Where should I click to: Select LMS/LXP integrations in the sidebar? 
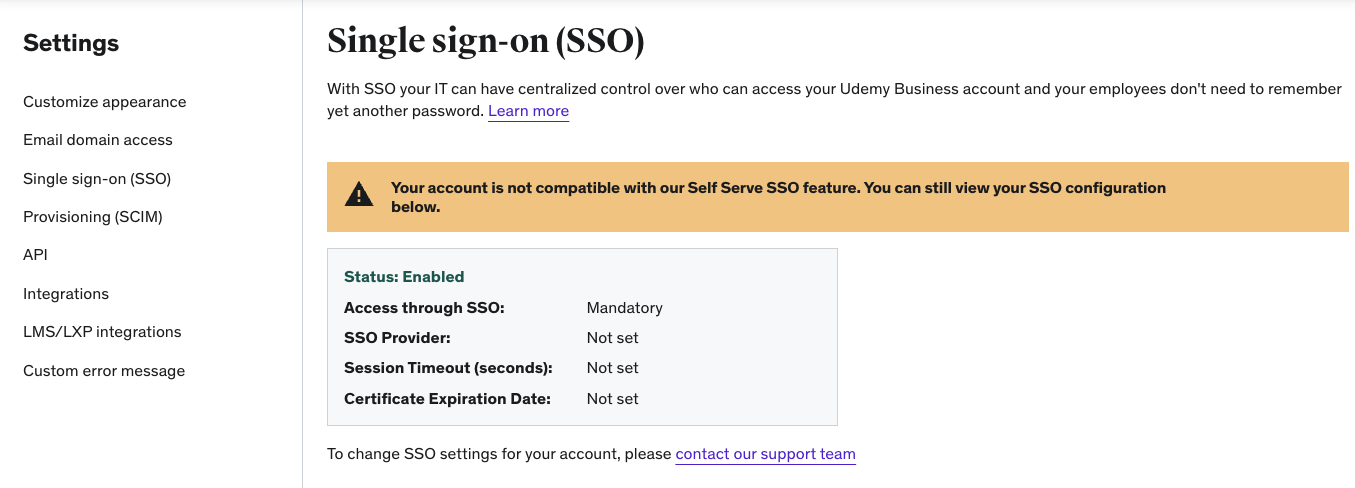[102, 332]
